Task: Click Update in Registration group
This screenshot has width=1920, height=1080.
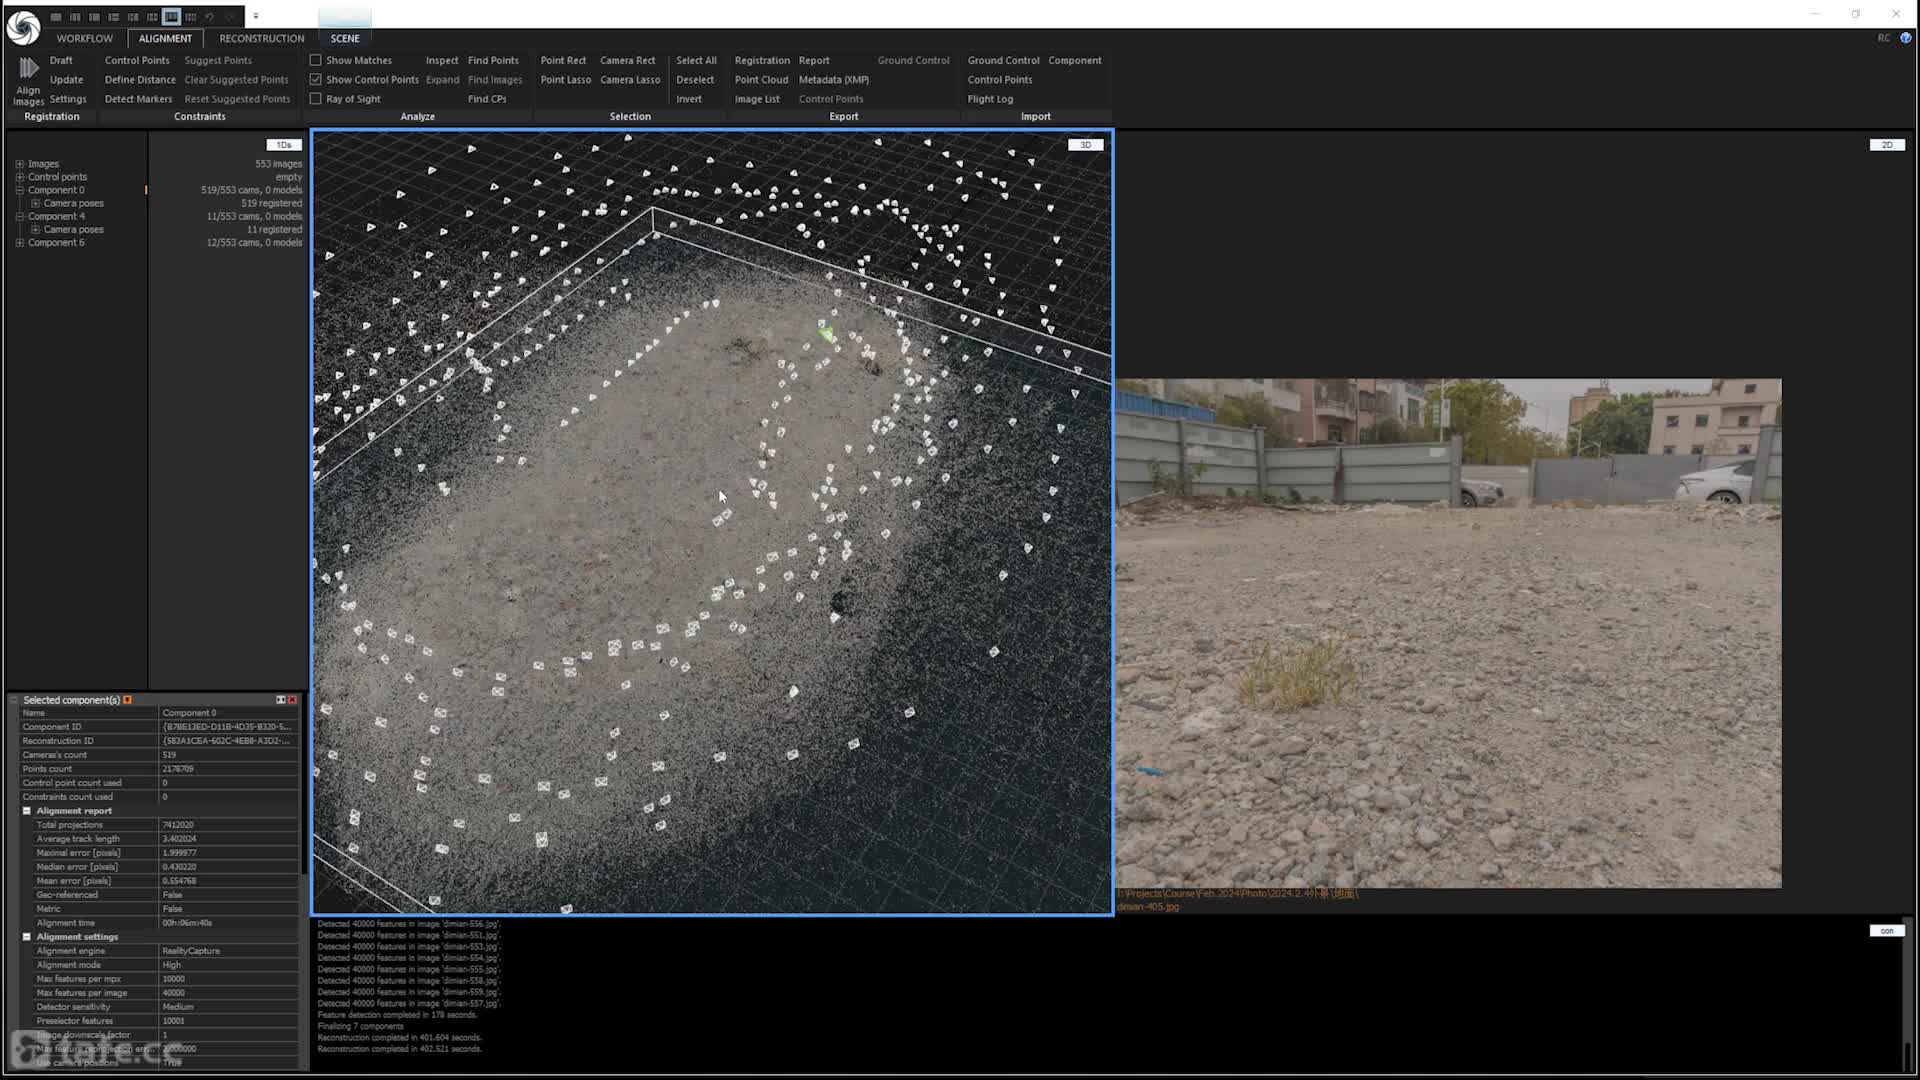Action: coord(66,80)
